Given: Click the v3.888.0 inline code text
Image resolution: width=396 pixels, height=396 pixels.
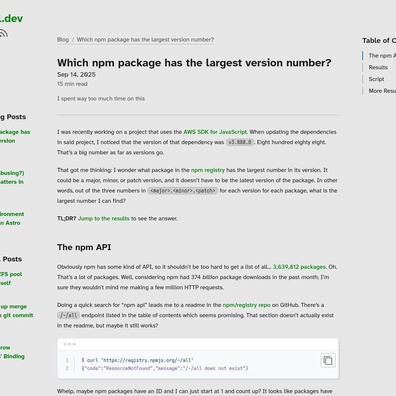Looking at the screenshot, I should [x=240, y=142].
